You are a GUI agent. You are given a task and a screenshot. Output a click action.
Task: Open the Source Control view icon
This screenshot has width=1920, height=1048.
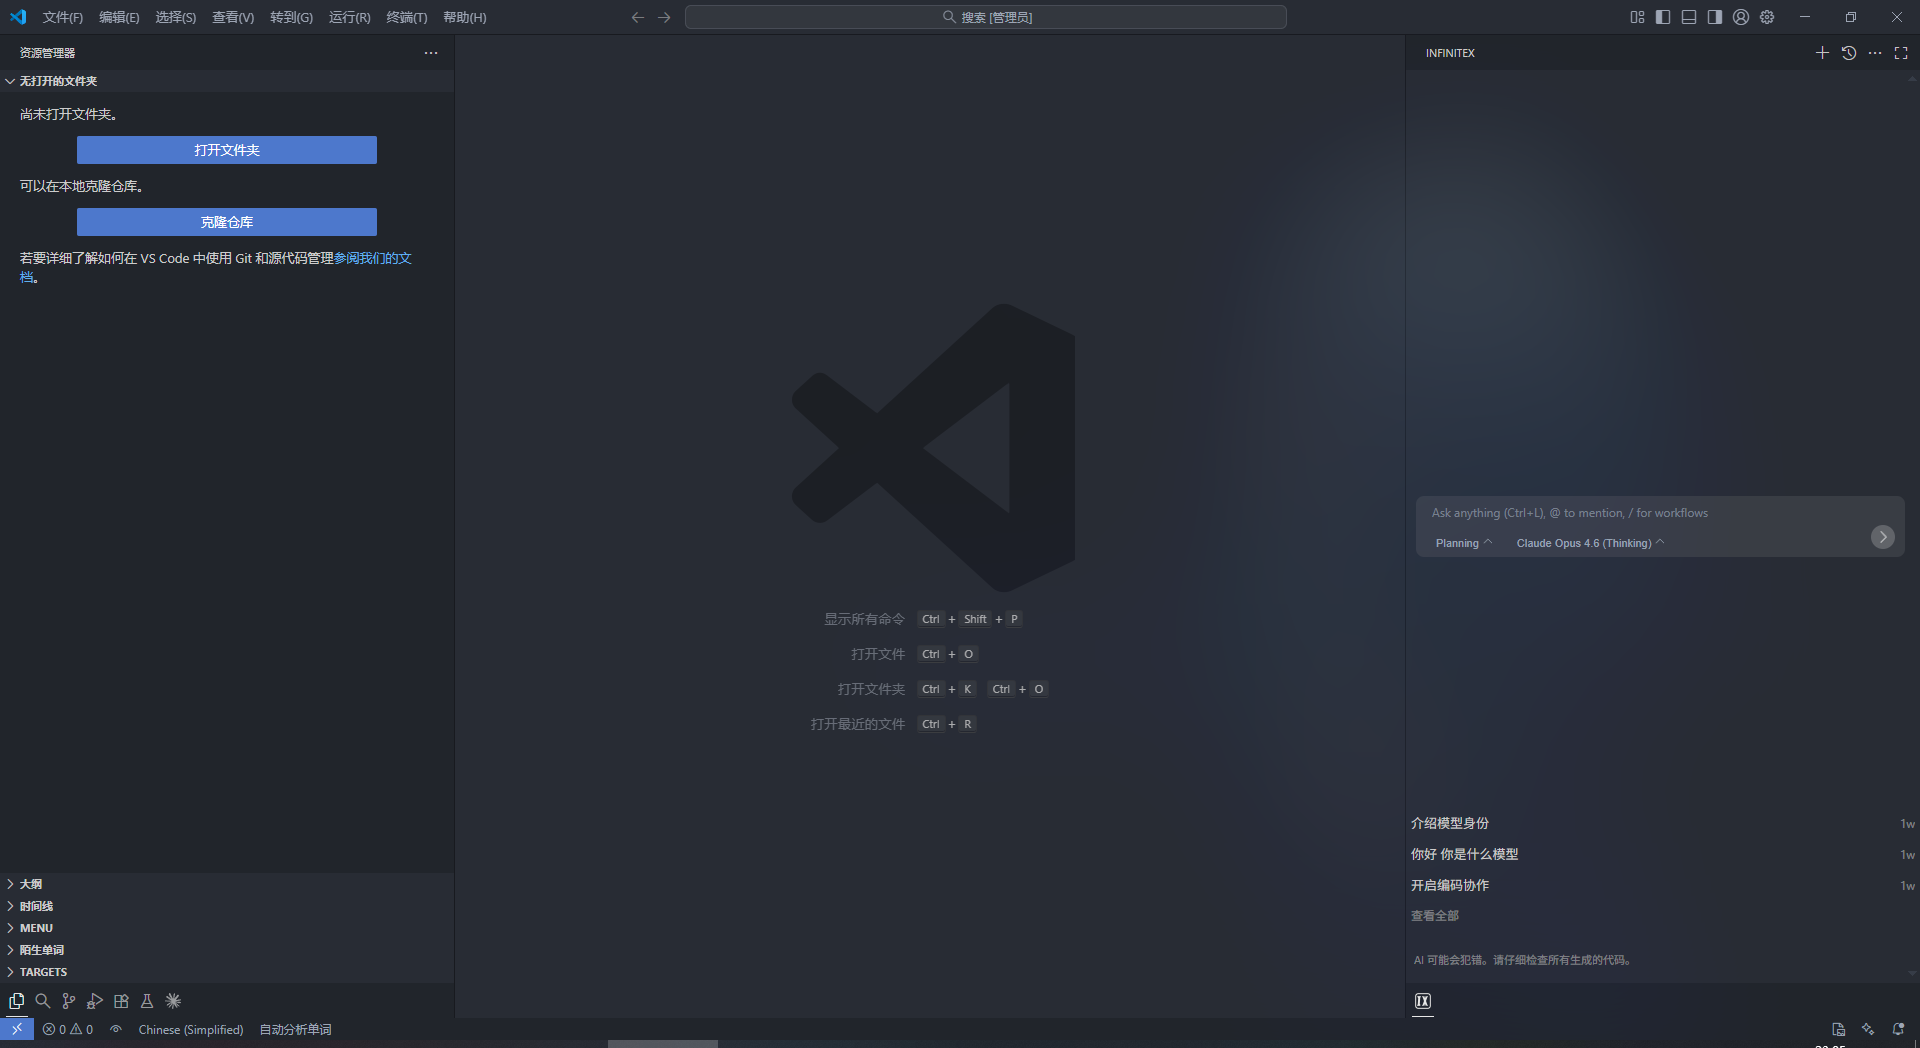[68, 1001]
